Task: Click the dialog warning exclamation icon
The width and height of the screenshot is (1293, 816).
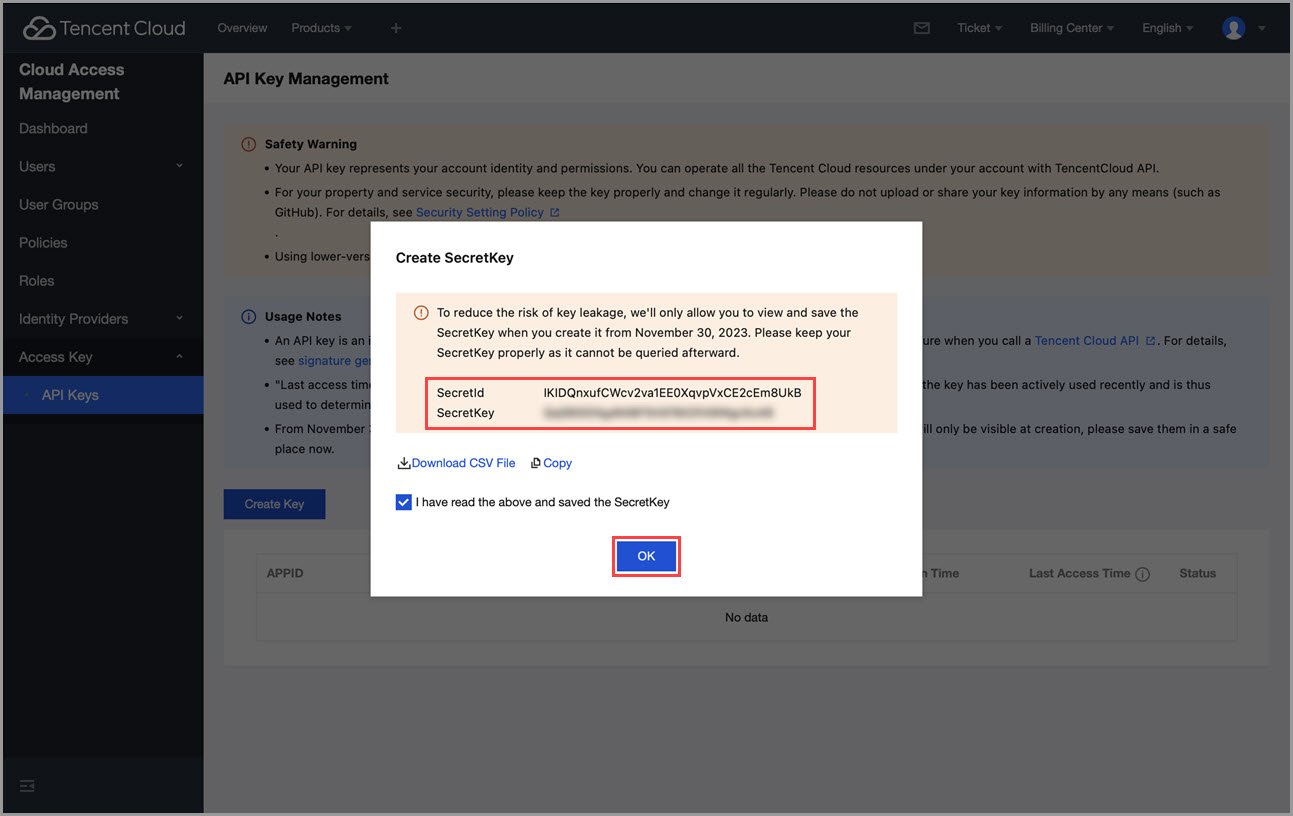Action: [421, 312]
